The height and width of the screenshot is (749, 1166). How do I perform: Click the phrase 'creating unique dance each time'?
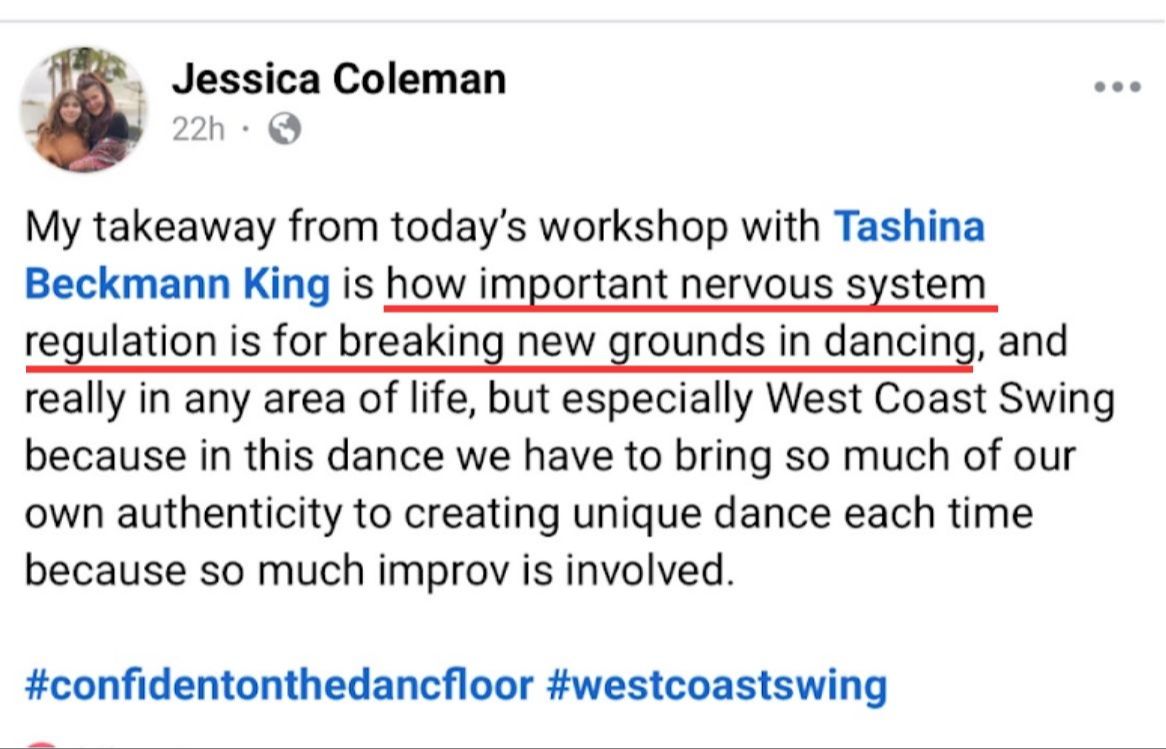718,514
